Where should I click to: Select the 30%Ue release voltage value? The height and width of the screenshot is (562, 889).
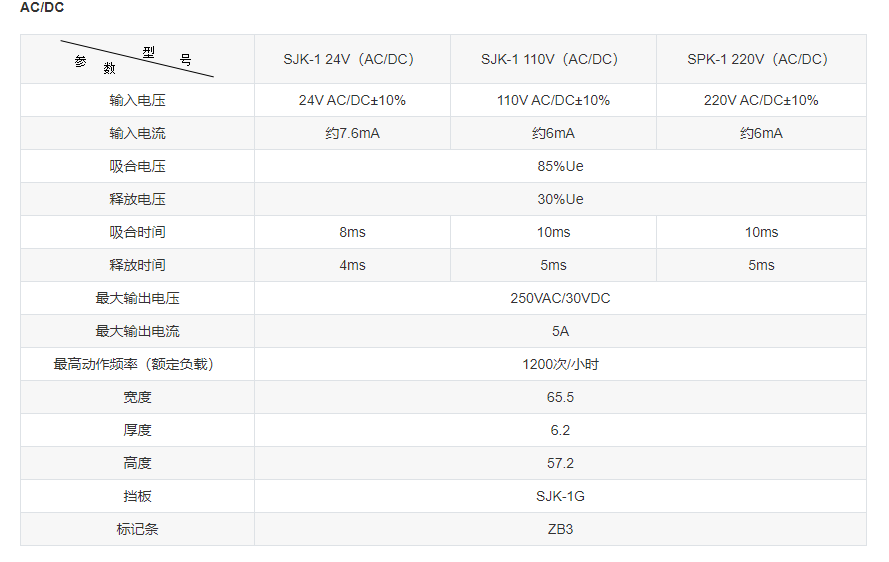pyautogui.click(x=560, y=199)
